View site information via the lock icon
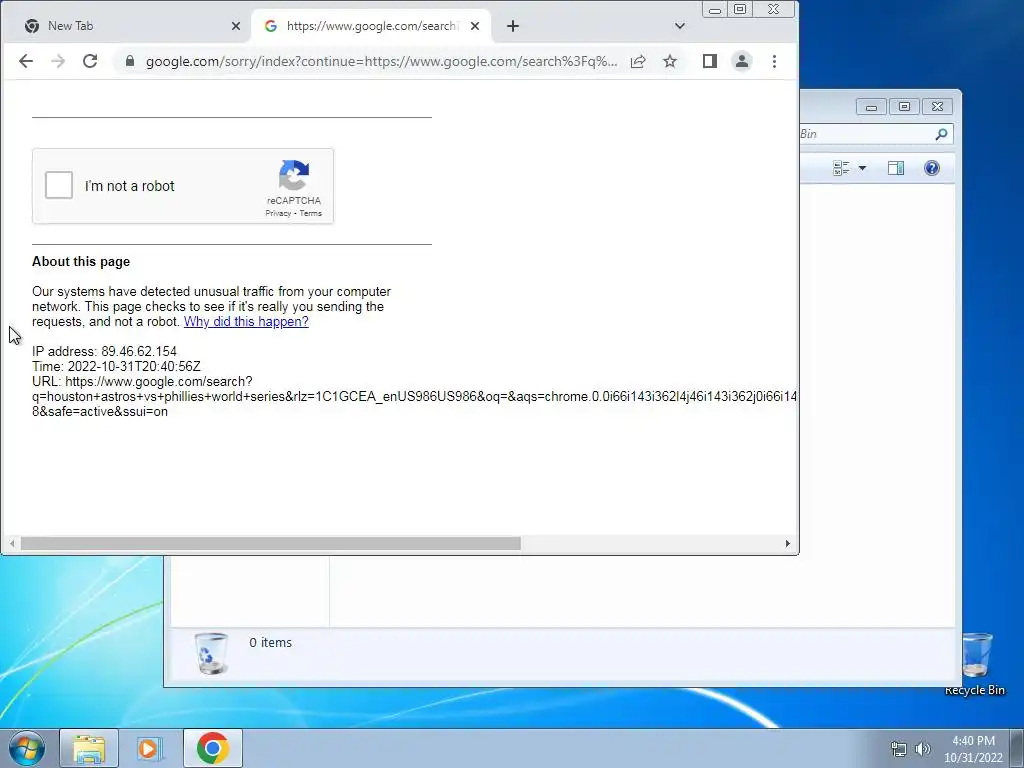The image size is (1024, 768). (130, 61)
